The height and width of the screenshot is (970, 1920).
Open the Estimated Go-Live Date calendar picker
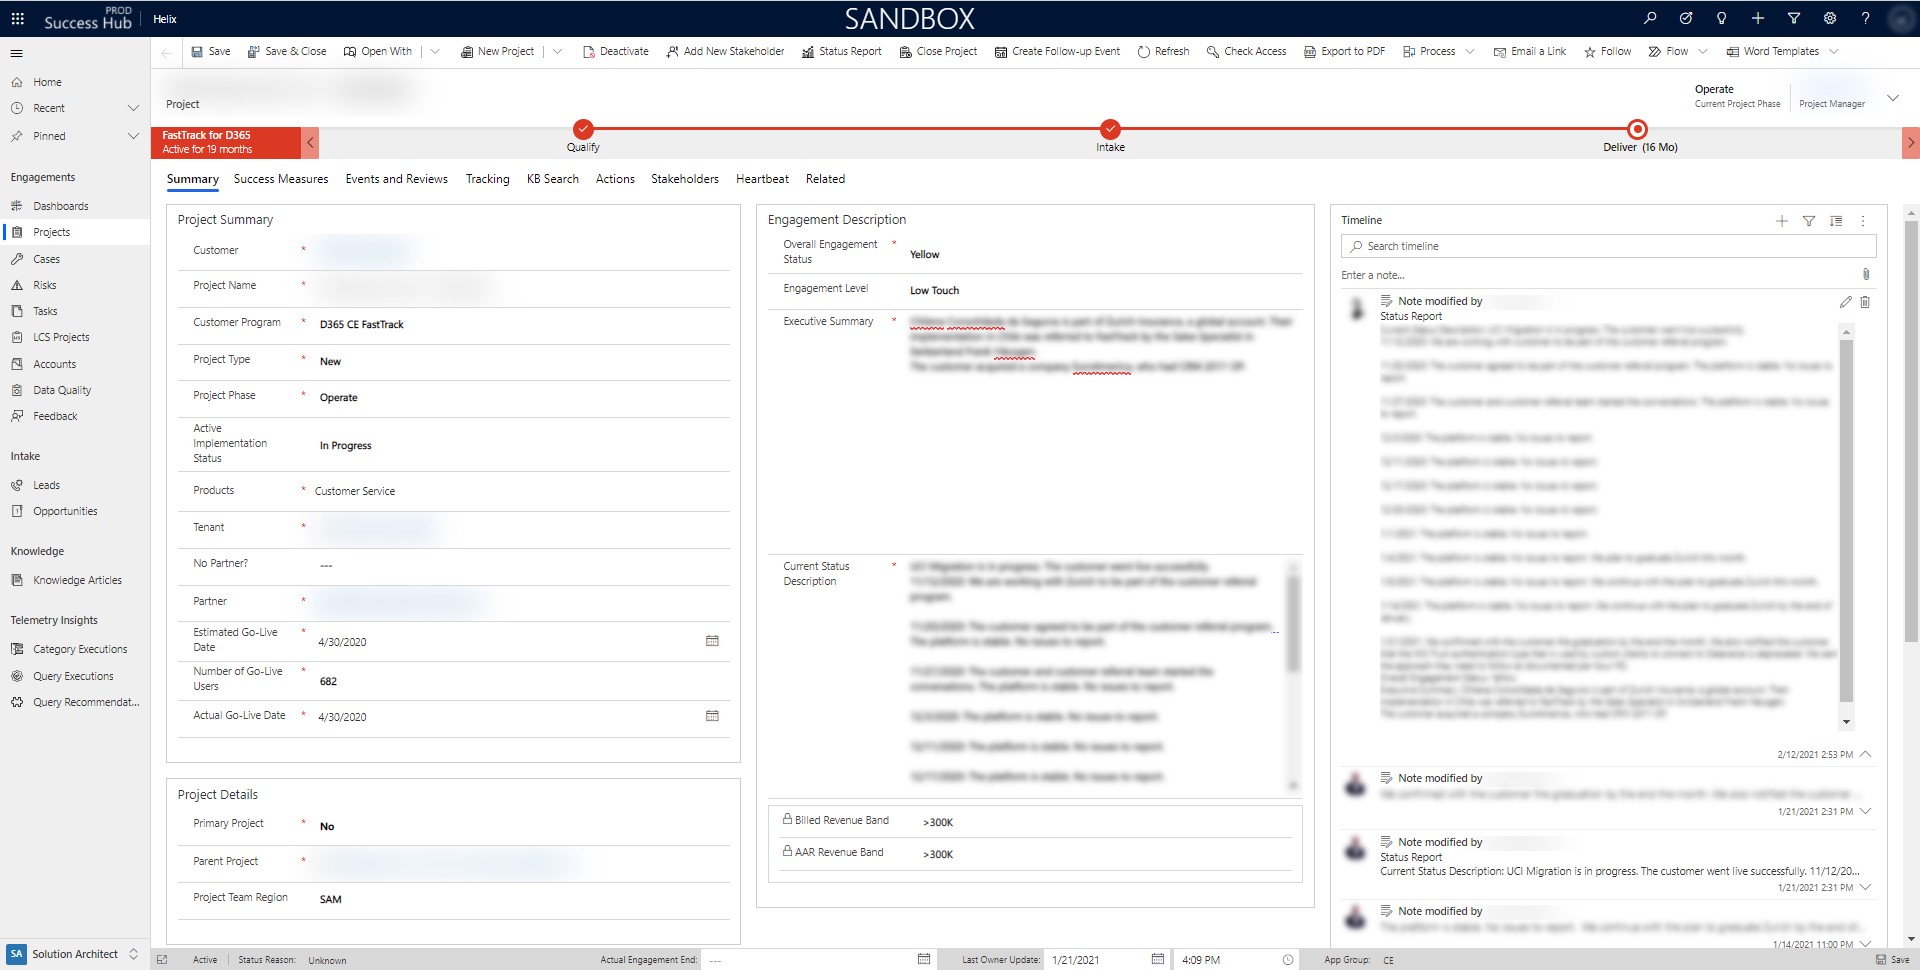712,641
